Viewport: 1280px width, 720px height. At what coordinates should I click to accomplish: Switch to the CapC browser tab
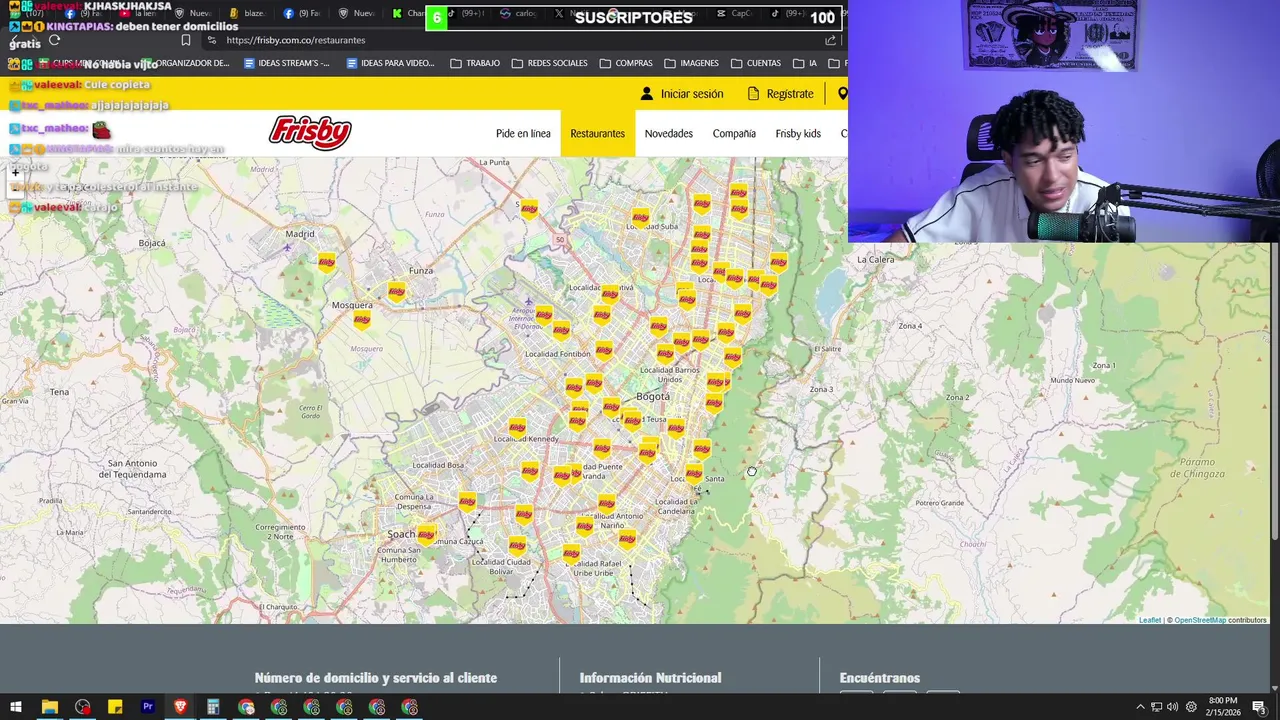[x=733, y=14]
